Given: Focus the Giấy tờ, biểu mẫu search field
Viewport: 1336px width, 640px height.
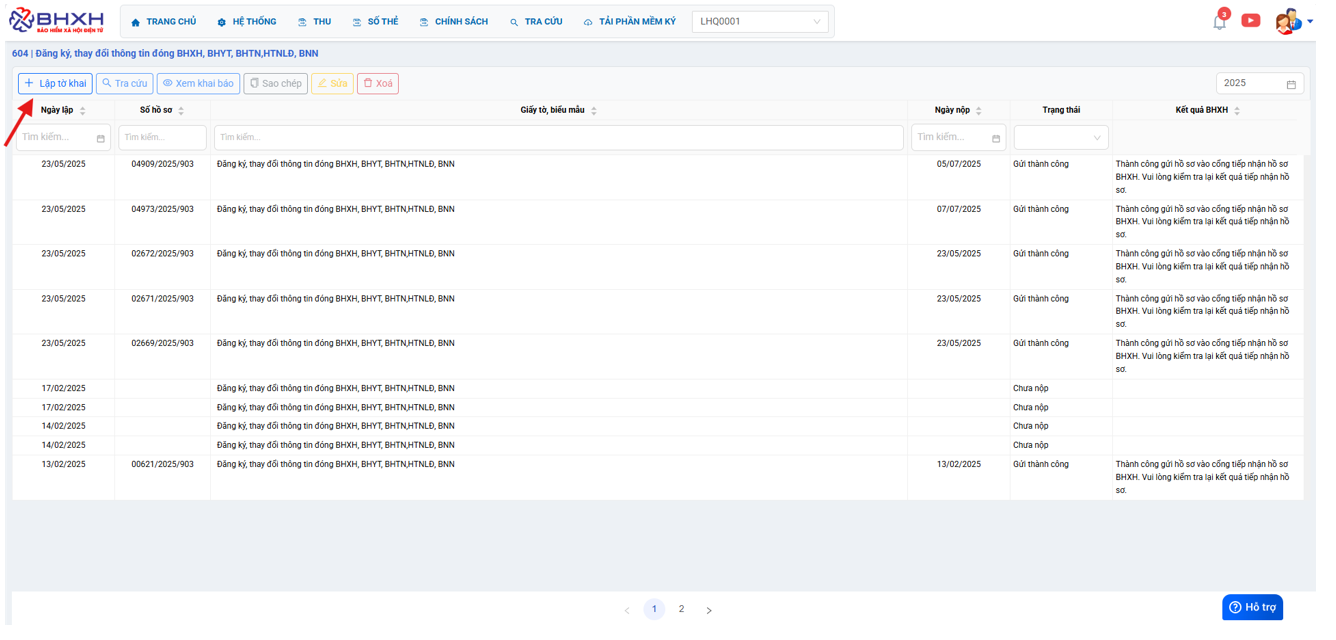Looking at the screenshot, I should (558, 138).
